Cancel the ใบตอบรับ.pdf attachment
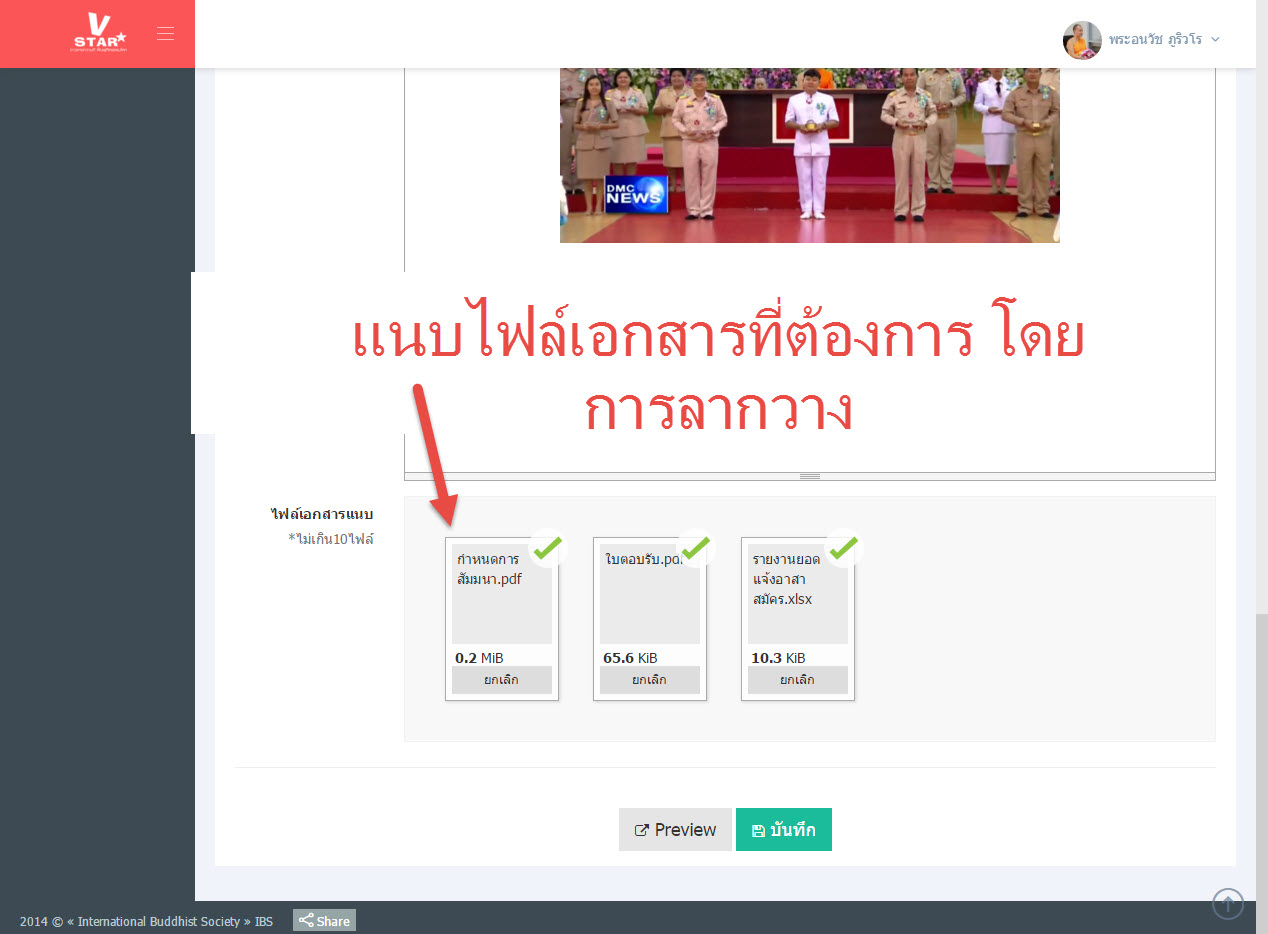Viewport: 1268px width, 934px height. [649, 680]
